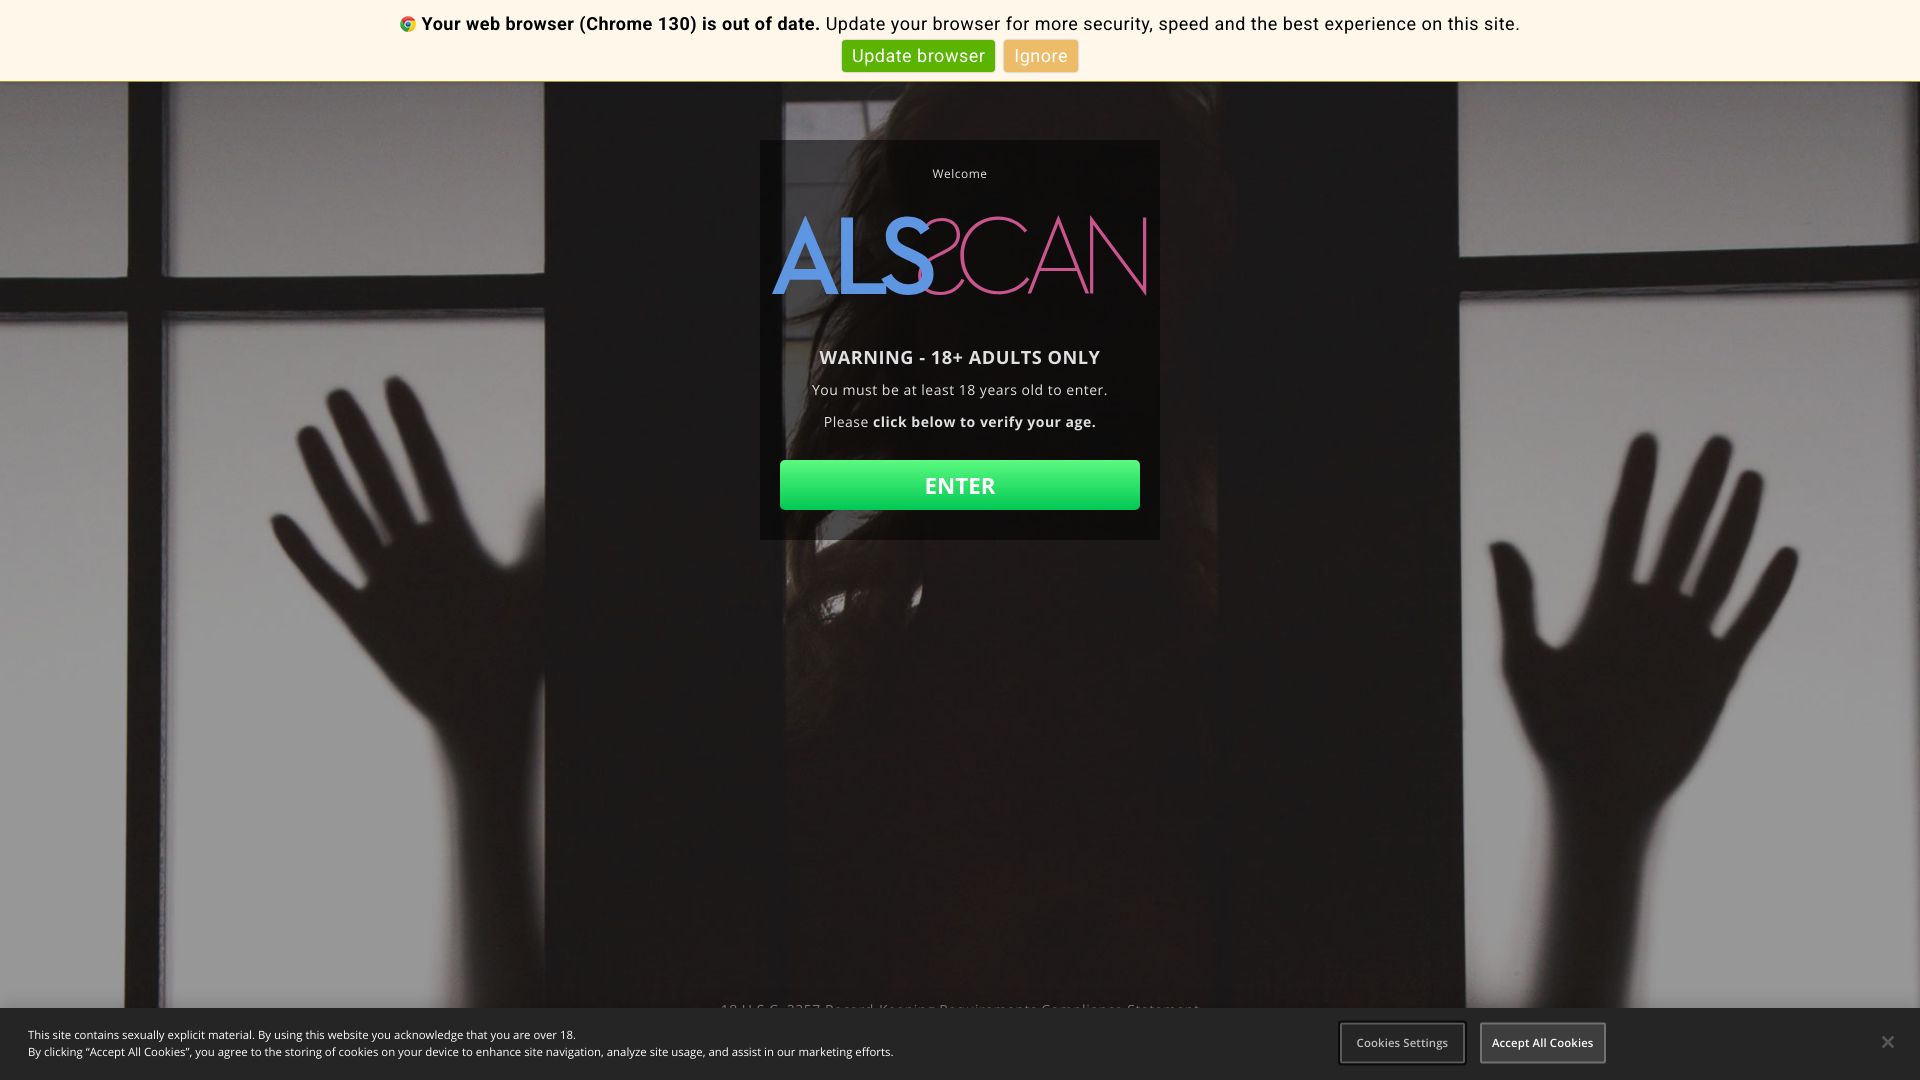Open Cookies Settings
The height and width of the screenshot is (1080, 1920).
(1402, 1043)
